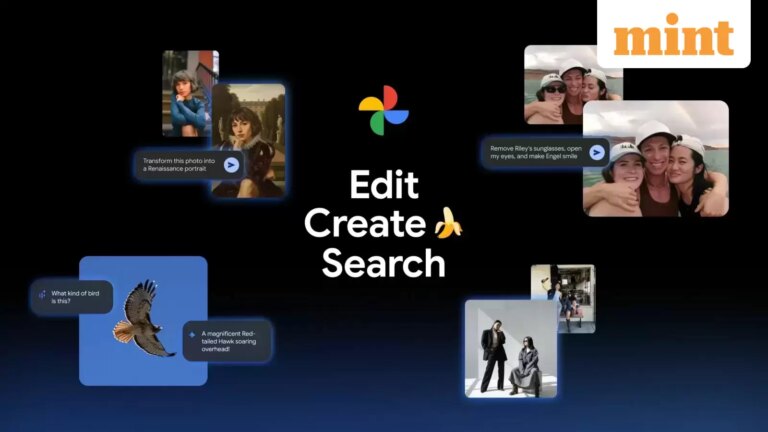The height and width of the screenshot is (432, 768).
Task: Send the Remove Riley's sunglasses prompt arrow
Action: point(597,152)
